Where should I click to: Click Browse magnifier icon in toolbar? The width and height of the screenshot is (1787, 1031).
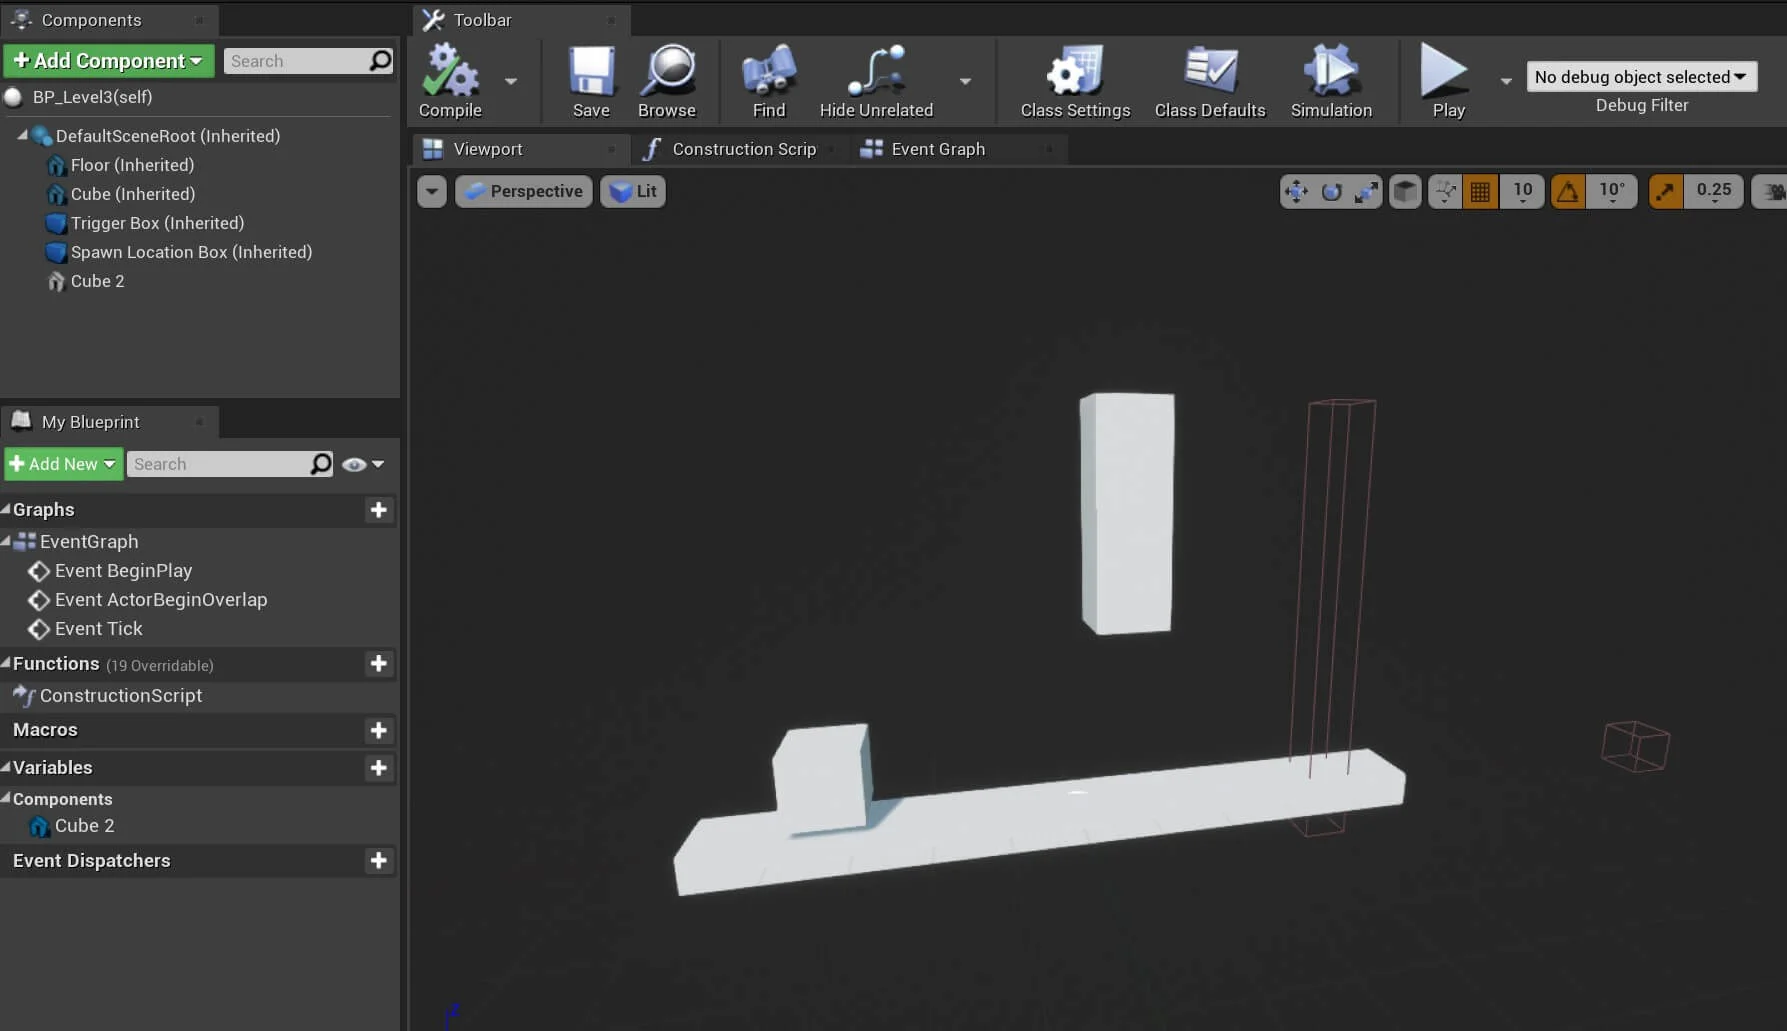667,73
